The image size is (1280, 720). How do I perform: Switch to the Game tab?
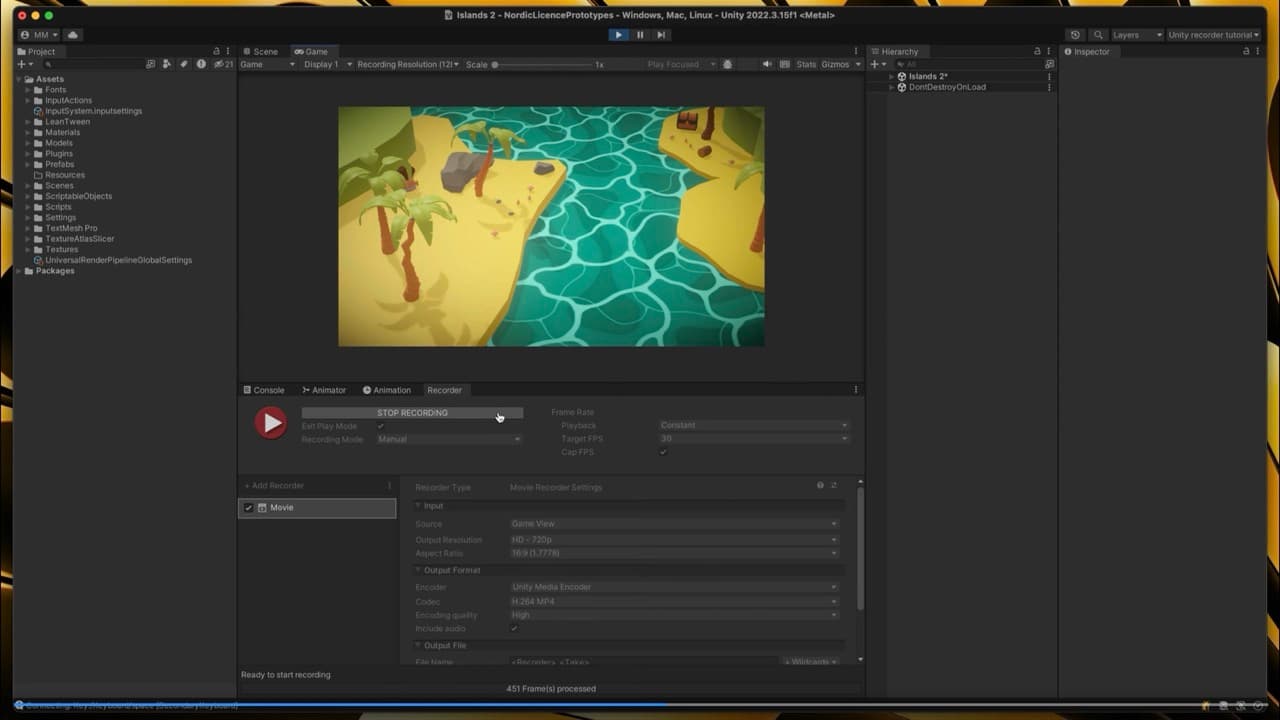(x=311, y=51)
